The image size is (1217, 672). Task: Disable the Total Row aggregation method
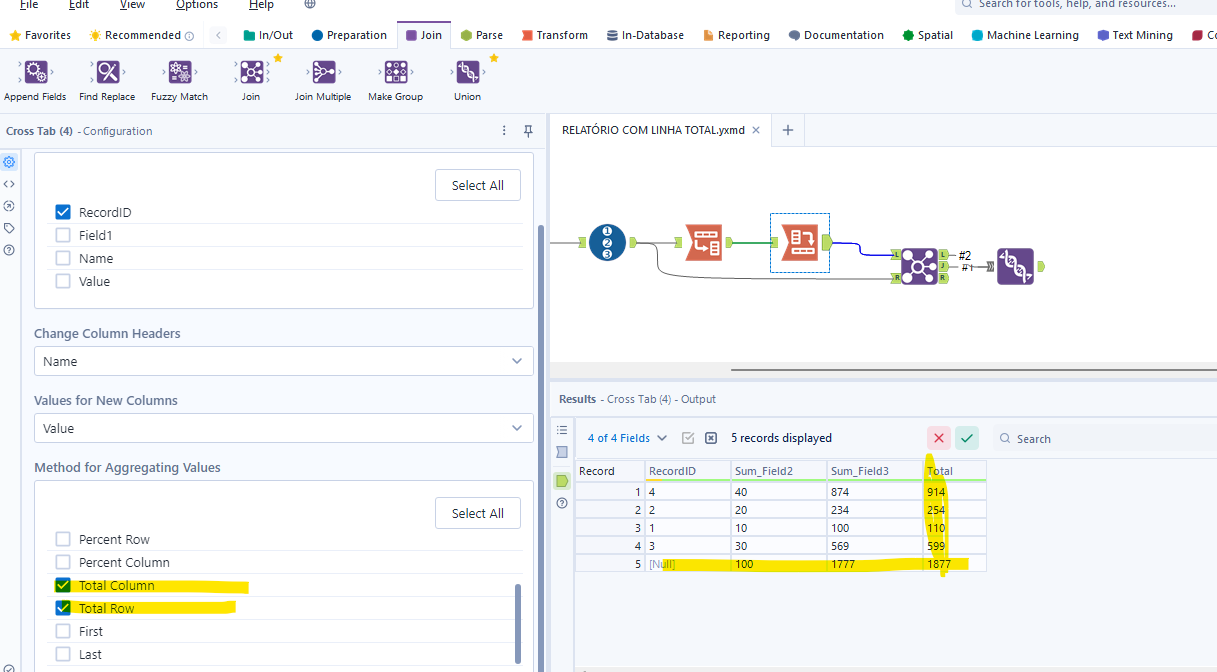(62, 608)
